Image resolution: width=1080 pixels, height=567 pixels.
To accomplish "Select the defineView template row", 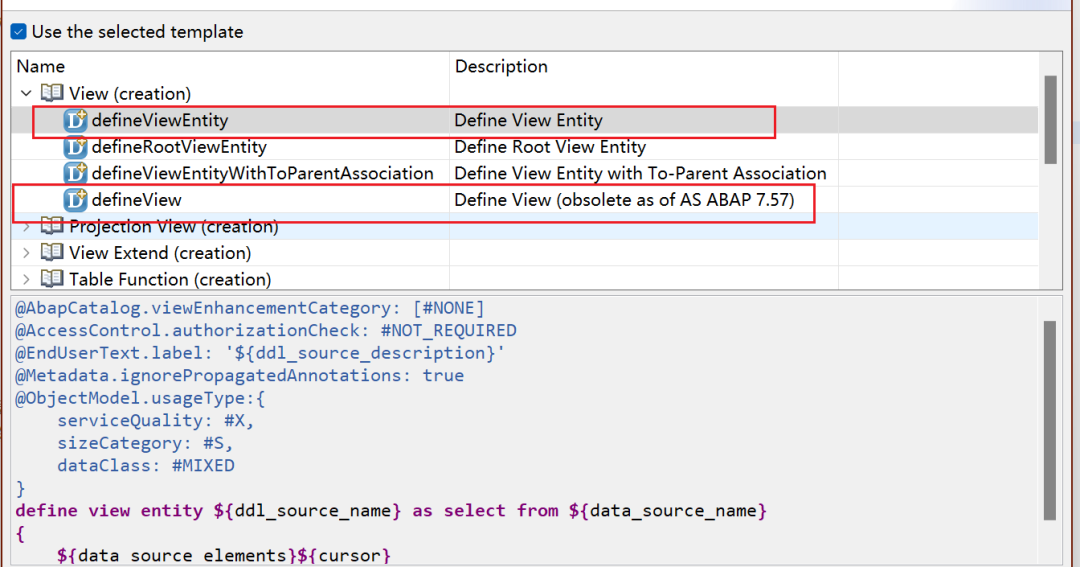I will click(525, 200).
